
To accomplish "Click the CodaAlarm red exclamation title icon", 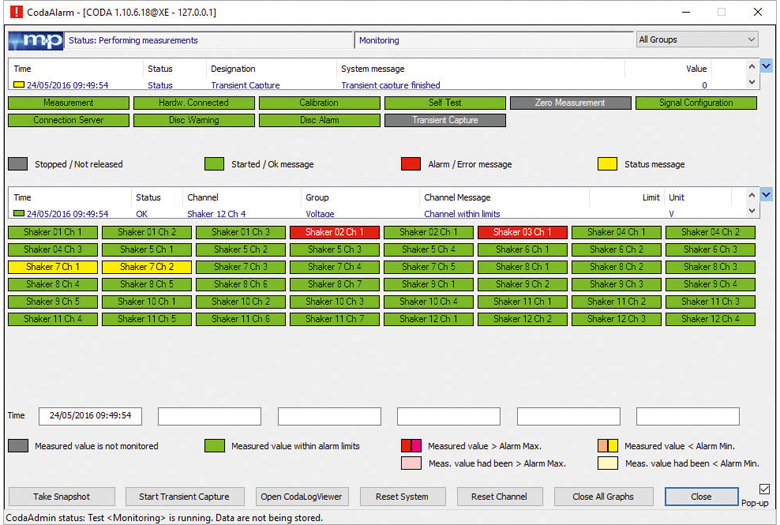I will [16, 11].
